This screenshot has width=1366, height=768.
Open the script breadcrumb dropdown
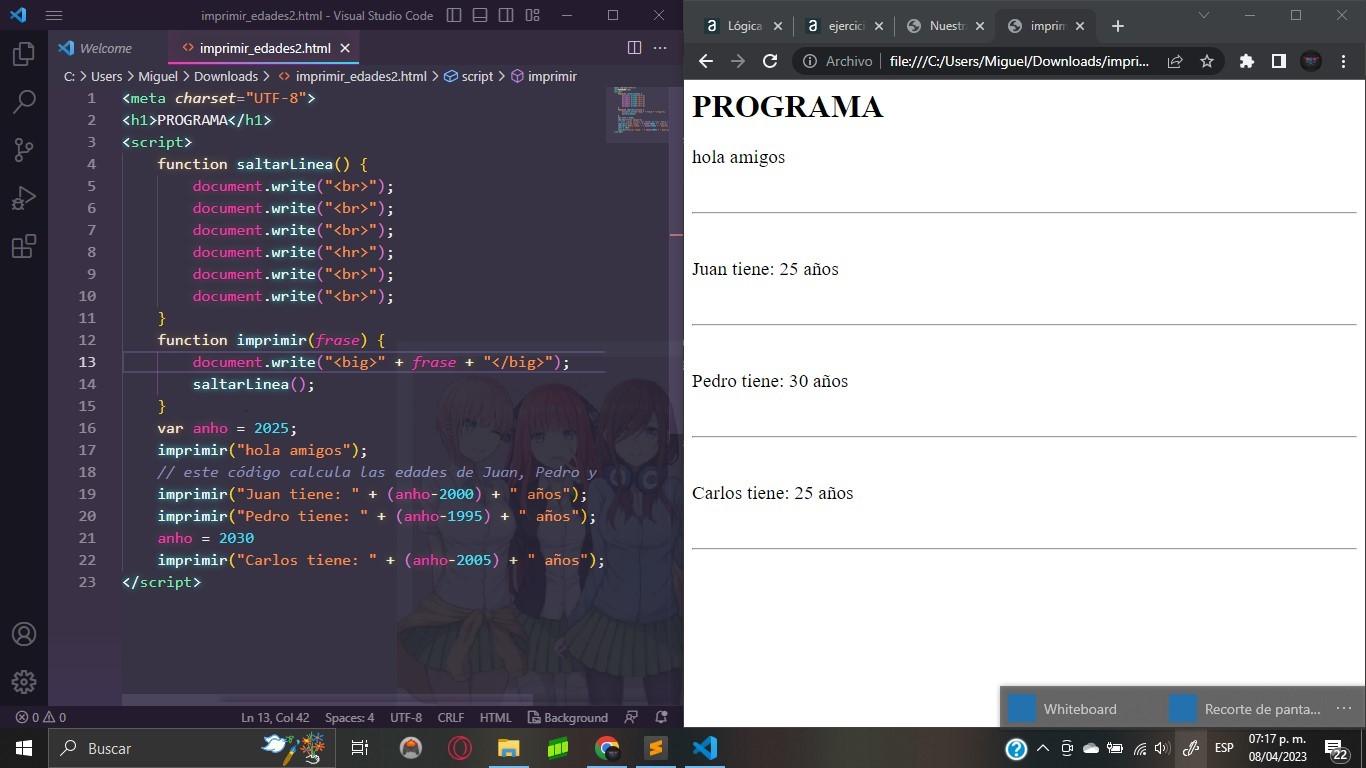point(469,76)
